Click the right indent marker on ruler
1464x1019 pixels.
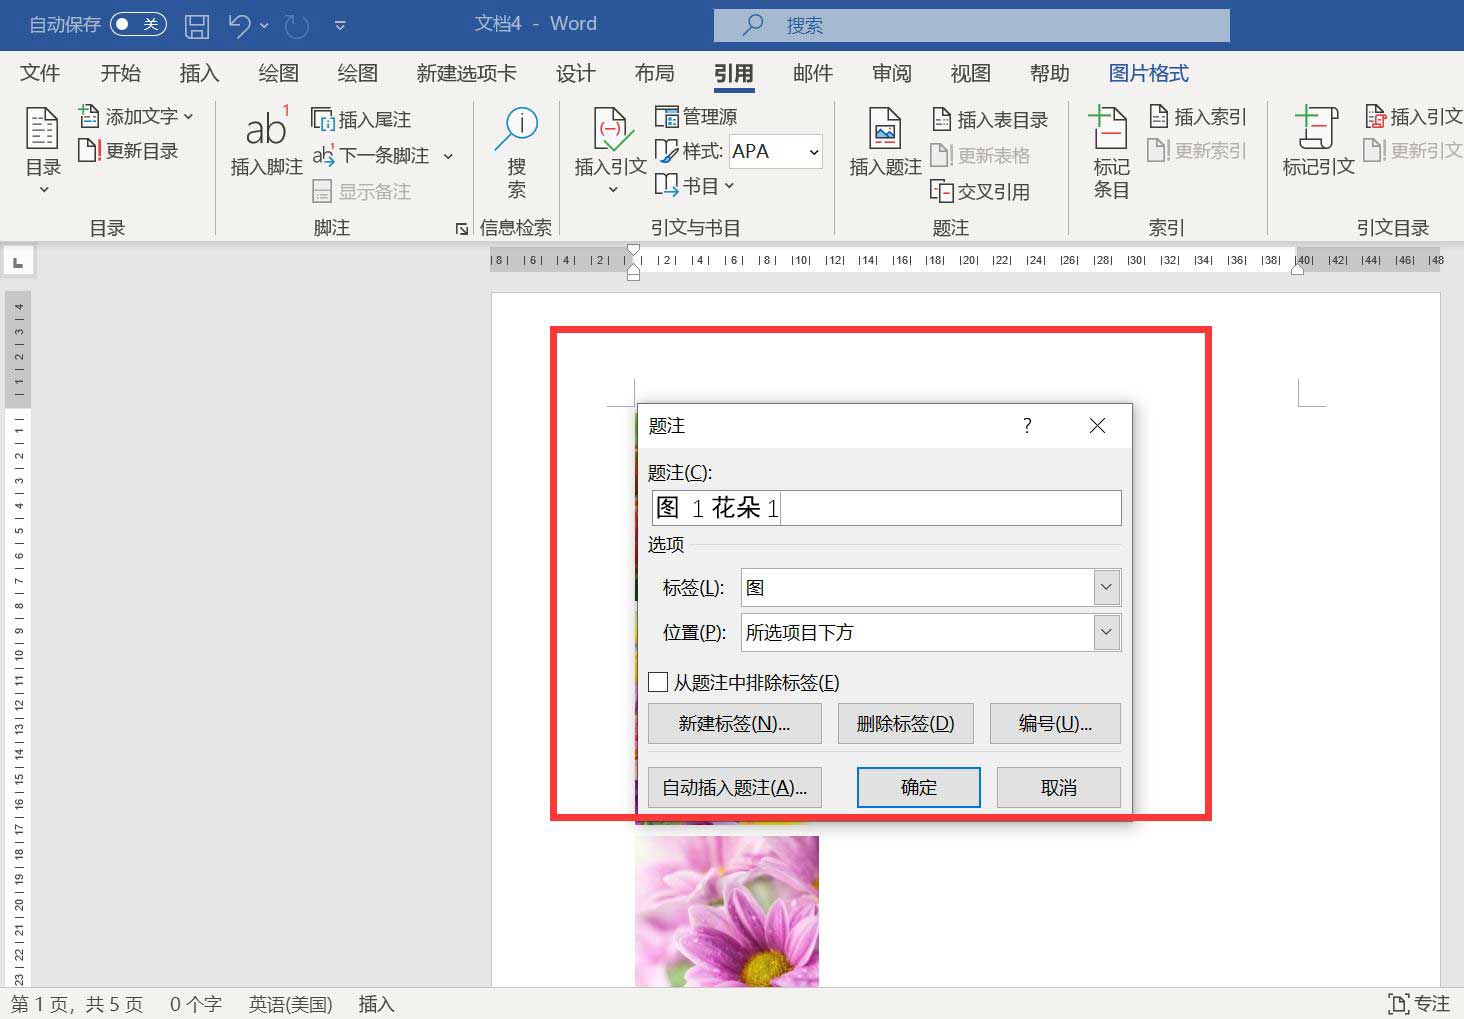pyautogui.click(x=1297, y=269)
